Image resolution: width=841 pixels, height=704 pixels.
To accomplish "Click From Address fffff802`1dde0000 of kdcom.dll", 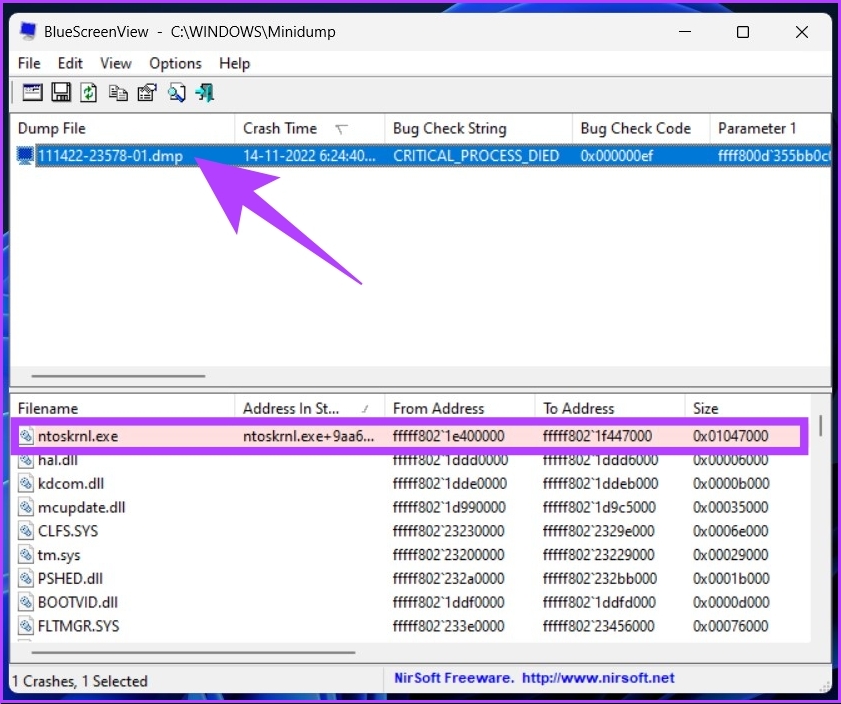I will pyautogui.click(x=449, y=484).
